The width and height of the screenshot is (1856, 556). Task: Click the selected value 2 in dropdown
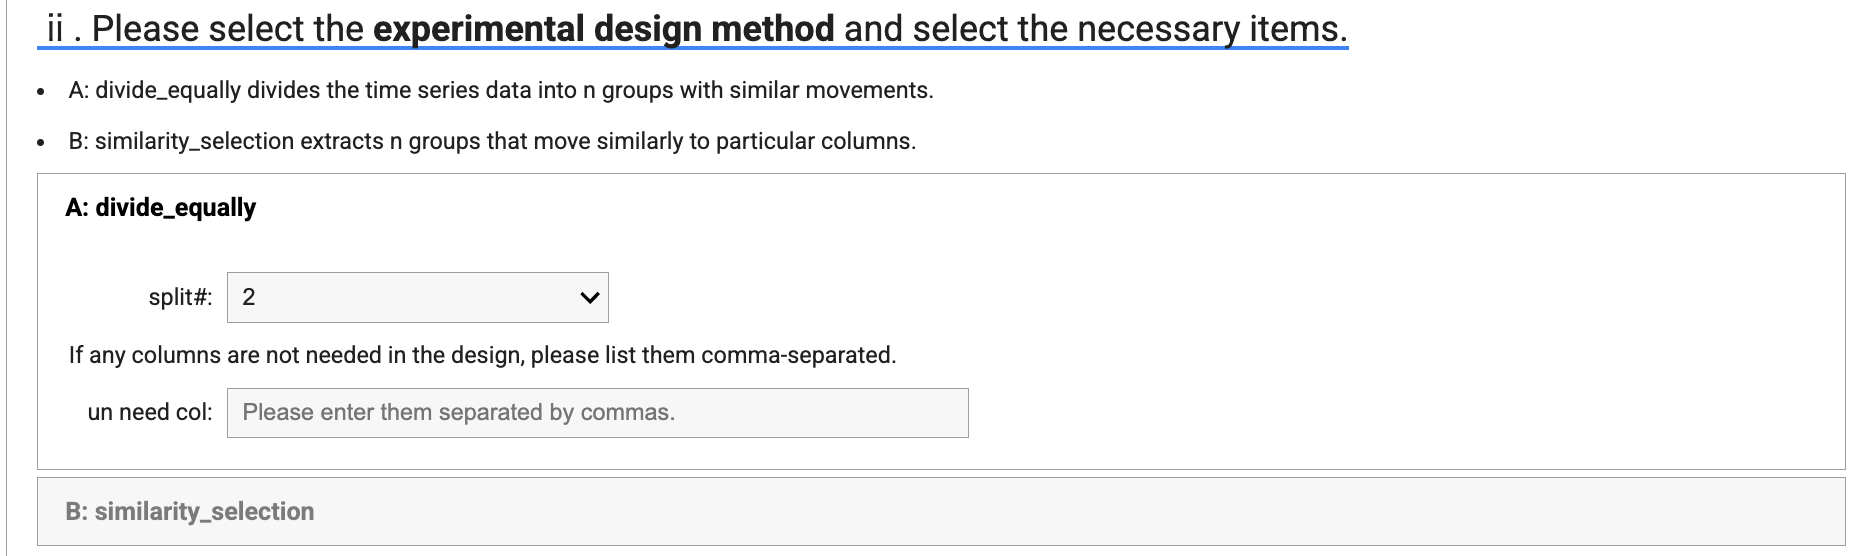[249, 297]
